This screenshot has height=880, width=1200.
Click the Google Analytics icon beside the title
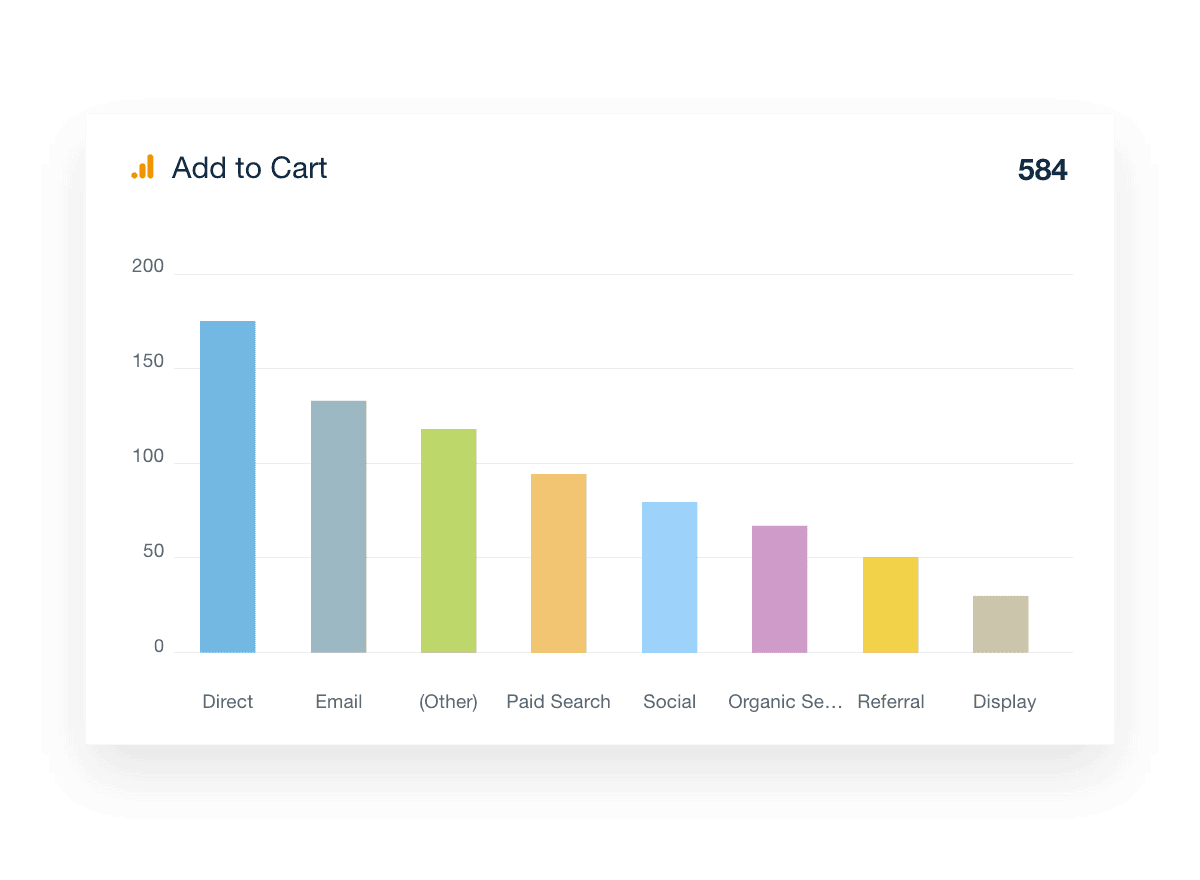coord(143,167)
